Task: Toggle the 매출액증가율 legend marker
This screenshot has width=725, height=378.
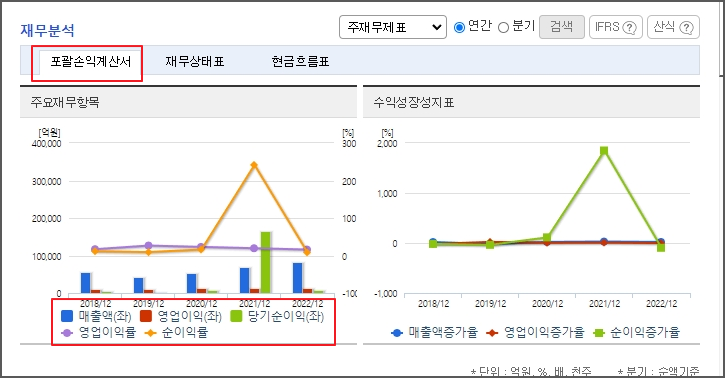Action: click(397, 333)
